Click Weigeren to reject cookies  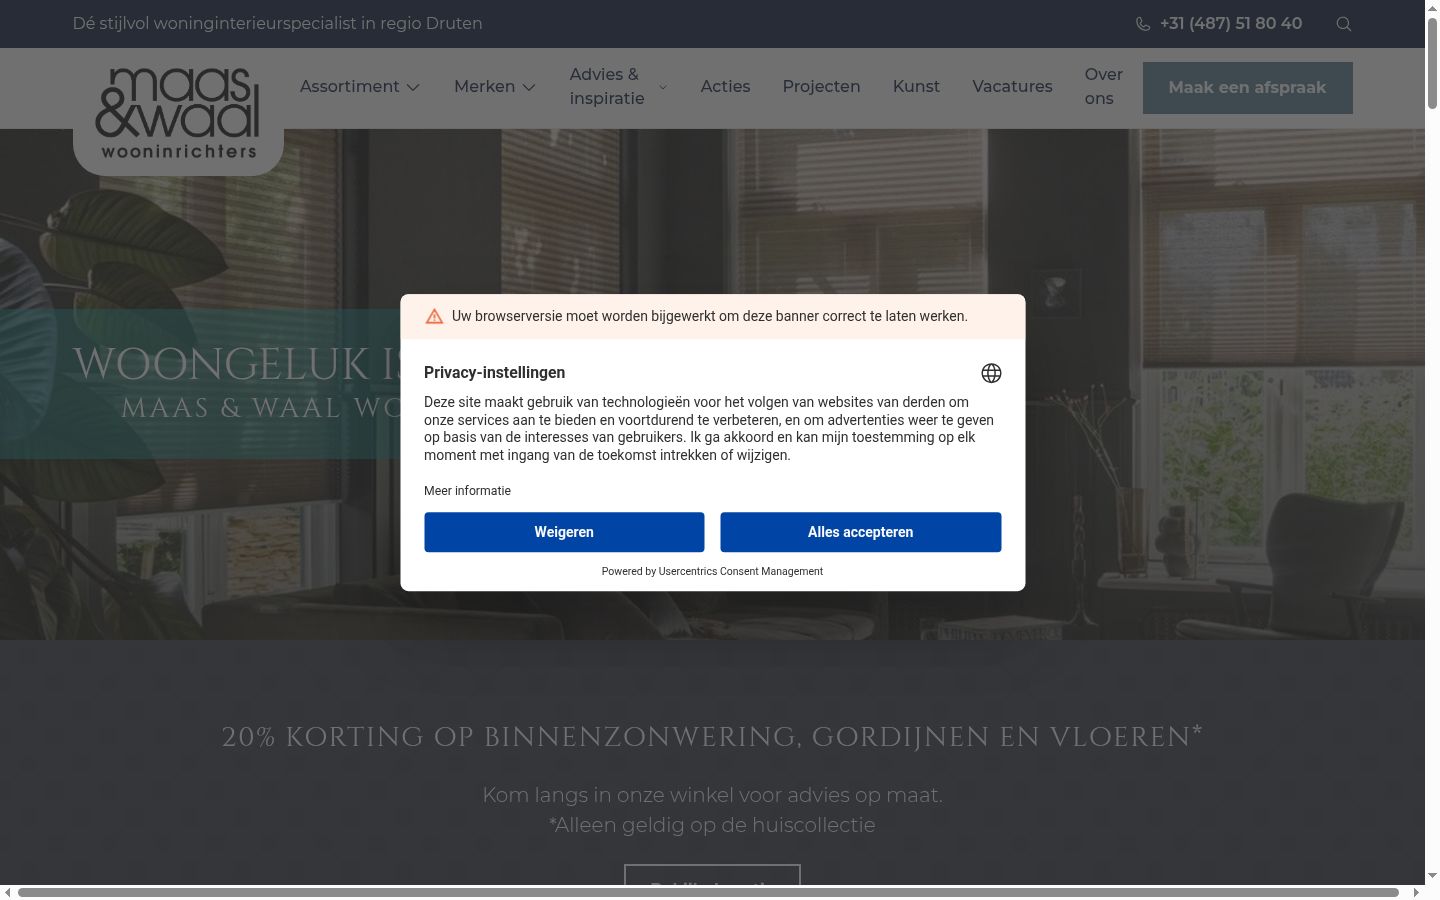coord(564,532)
